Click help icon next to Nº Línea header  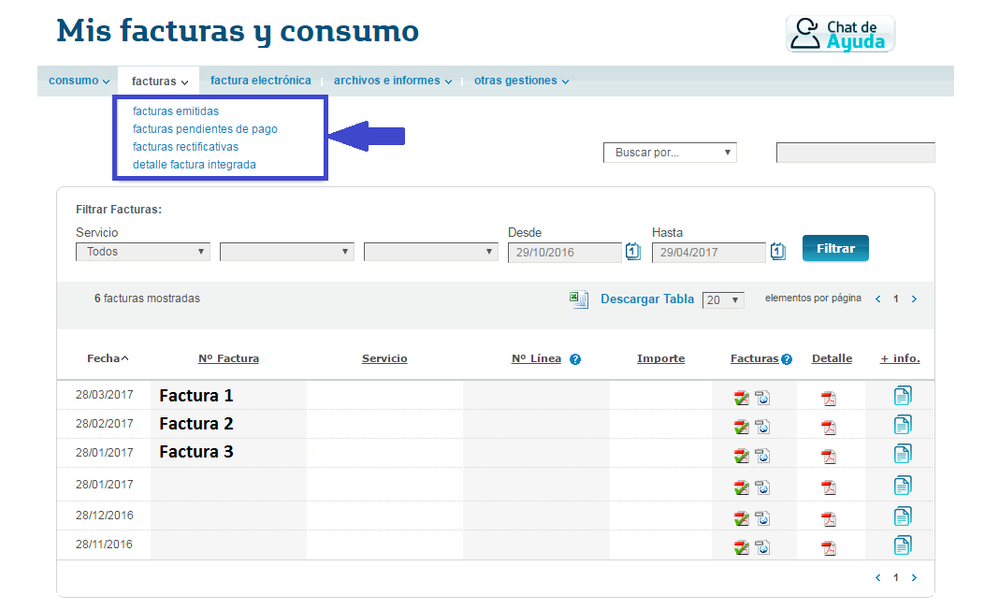[x=575, y=360]
